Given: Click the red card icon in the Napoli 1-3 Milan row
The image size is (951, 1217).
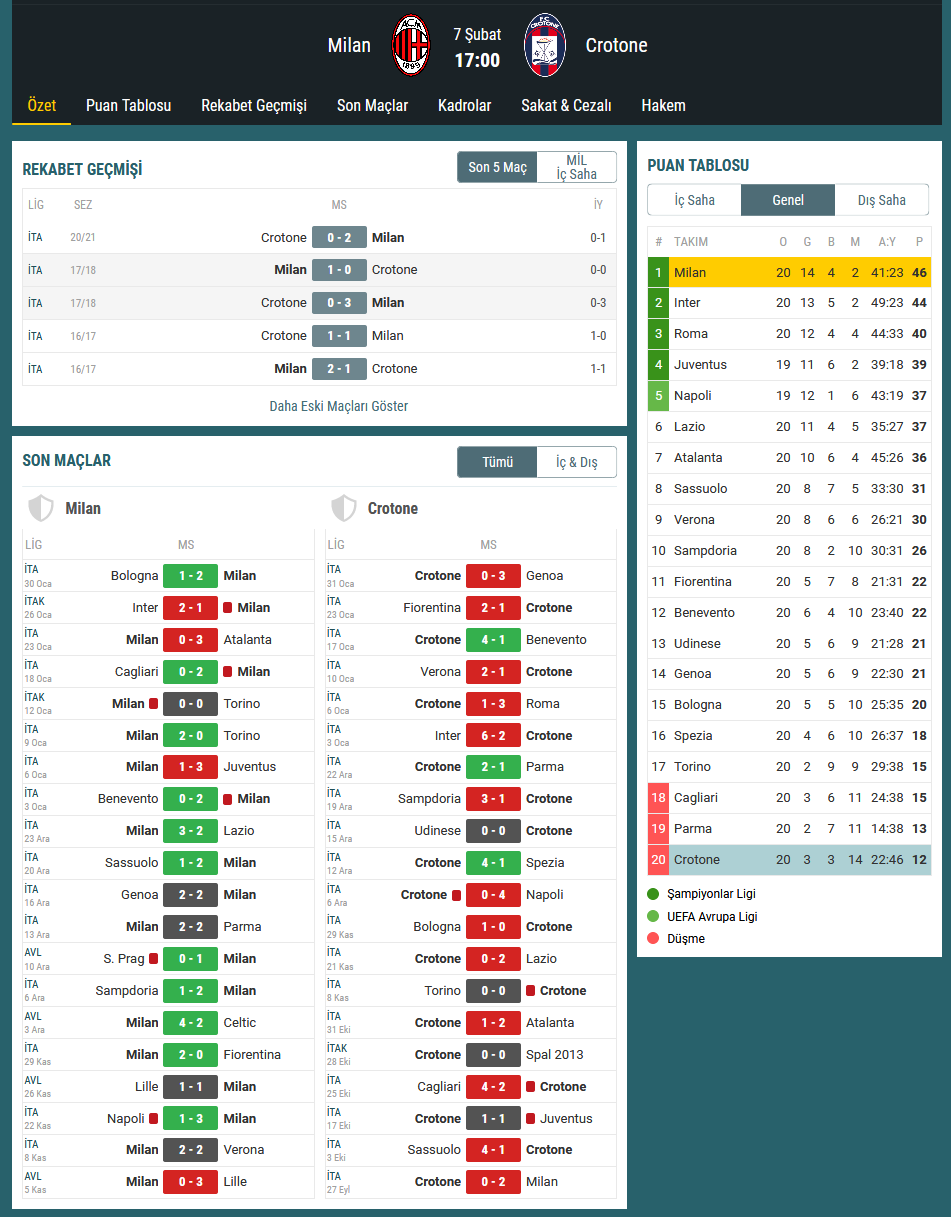Looking at the screenshot, I should [x=154, y=1119].
